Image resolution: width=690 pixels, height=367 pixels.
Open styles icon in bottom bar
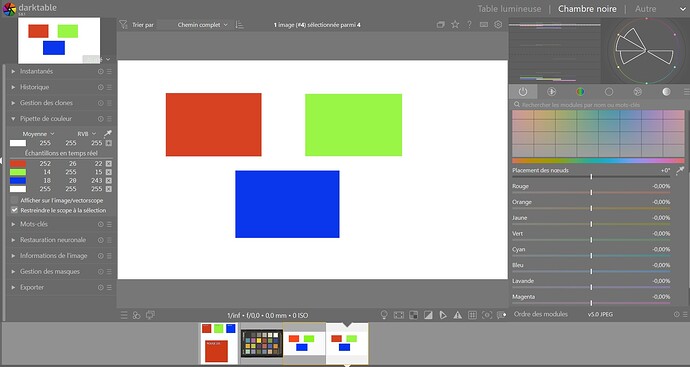(136, 315)
